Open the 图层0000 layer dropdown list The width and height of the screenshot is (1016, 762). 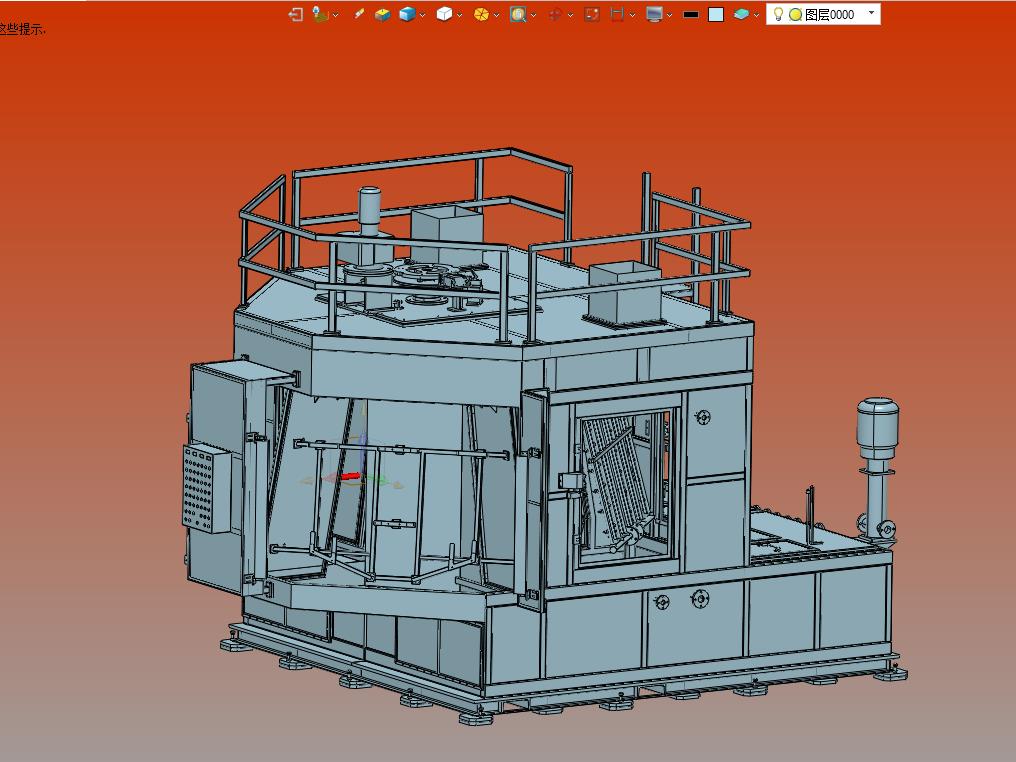tap(872, 12)
